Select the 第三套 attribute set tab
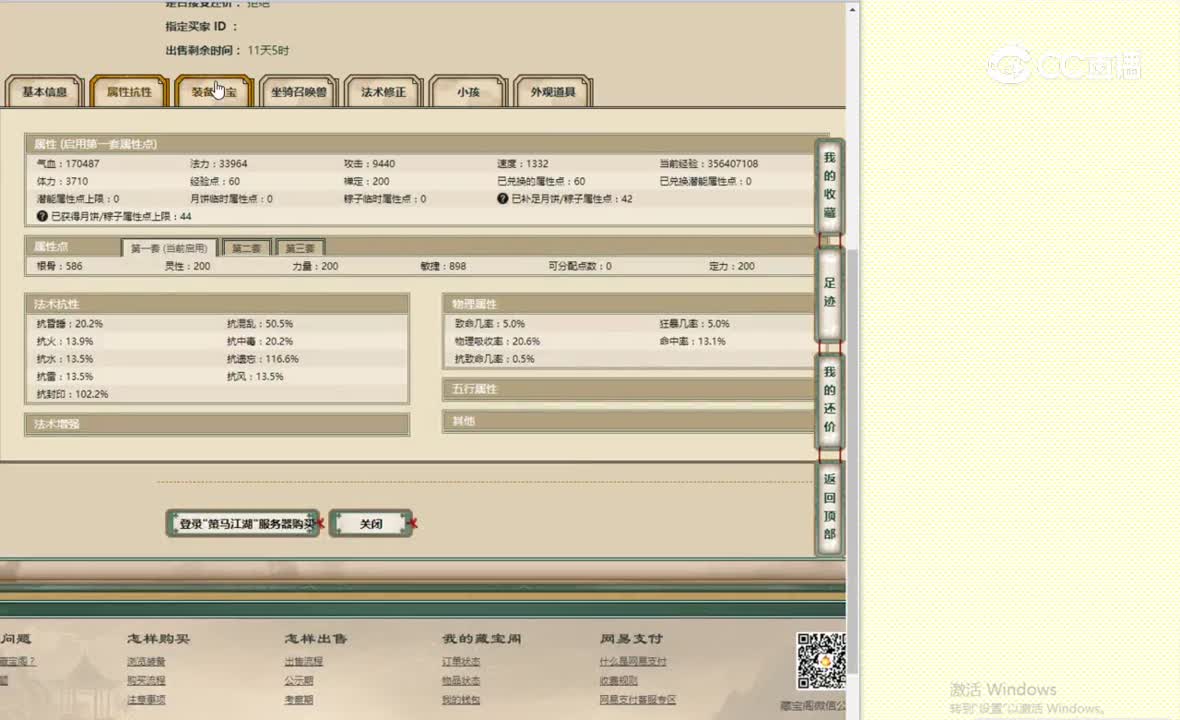 point(300,248)
